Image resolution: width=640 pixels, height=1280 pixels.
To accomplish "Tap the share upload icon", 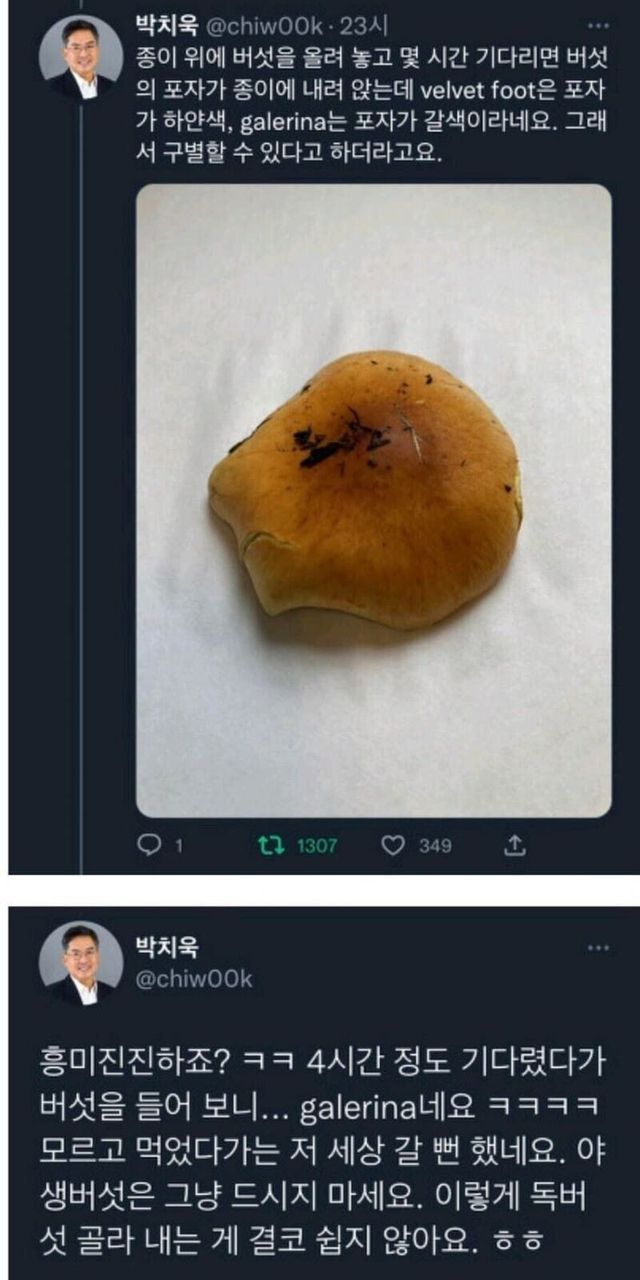I will pos(514,846).
